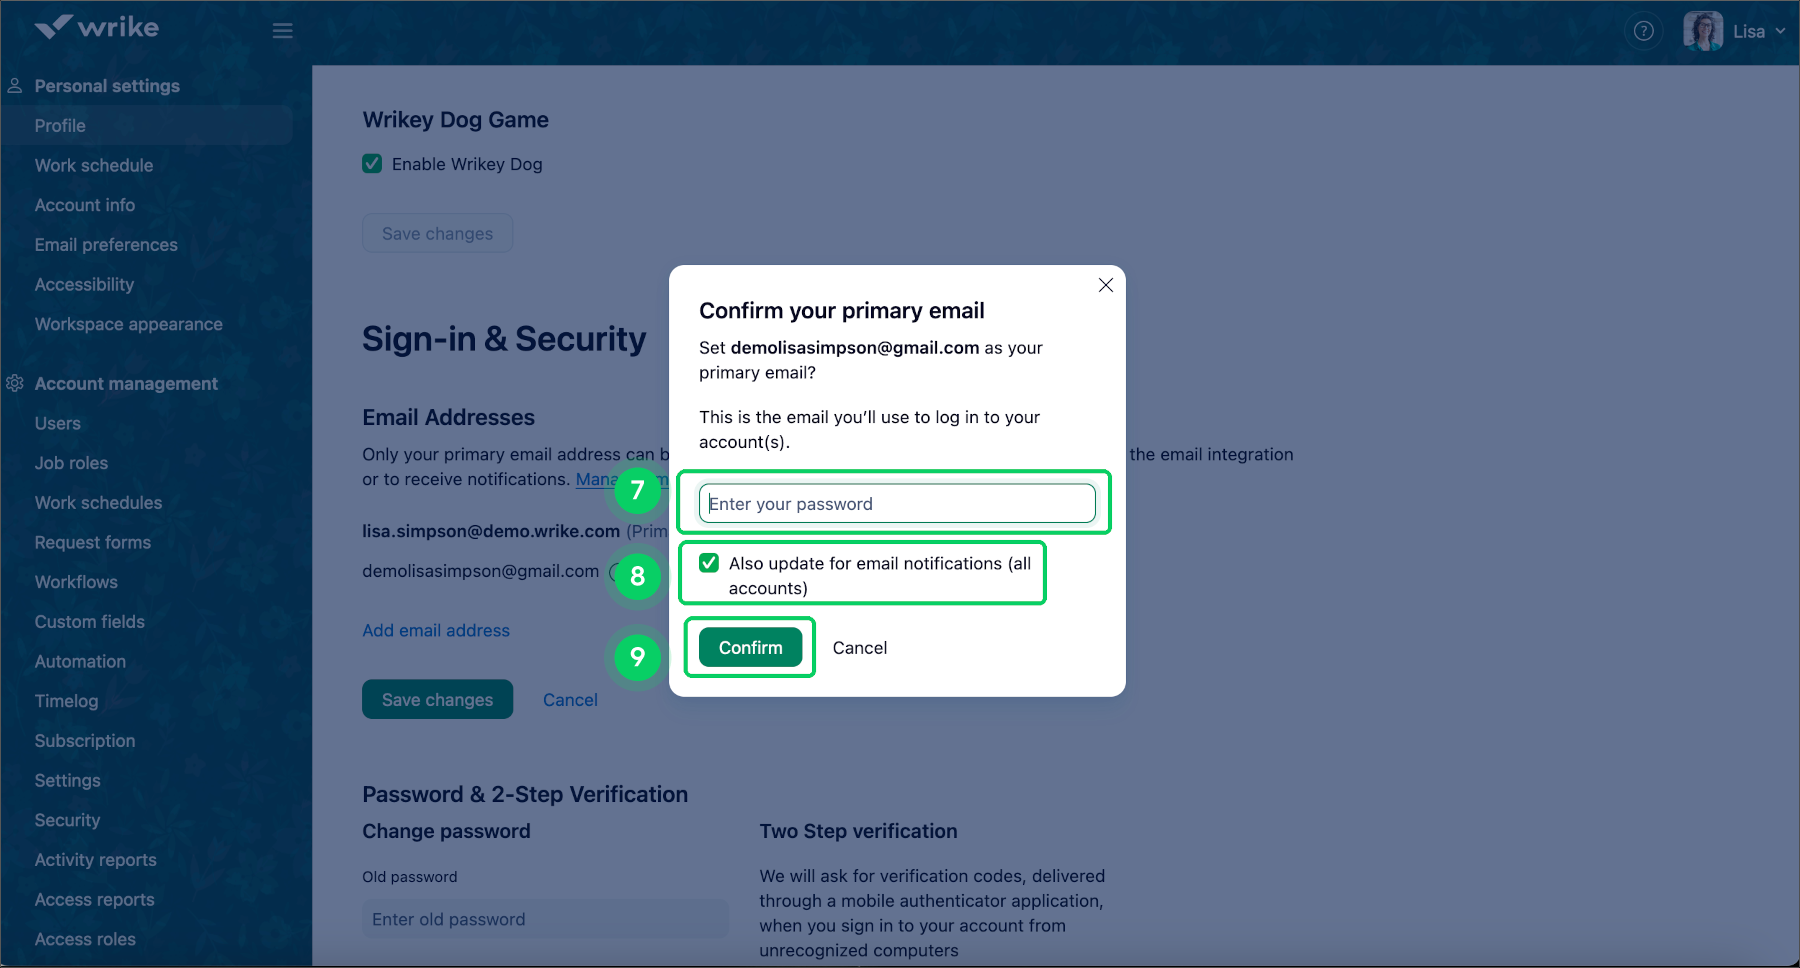
Task: Click the Enter old password field
Action: pyautogui.click(x=545, y=919)
